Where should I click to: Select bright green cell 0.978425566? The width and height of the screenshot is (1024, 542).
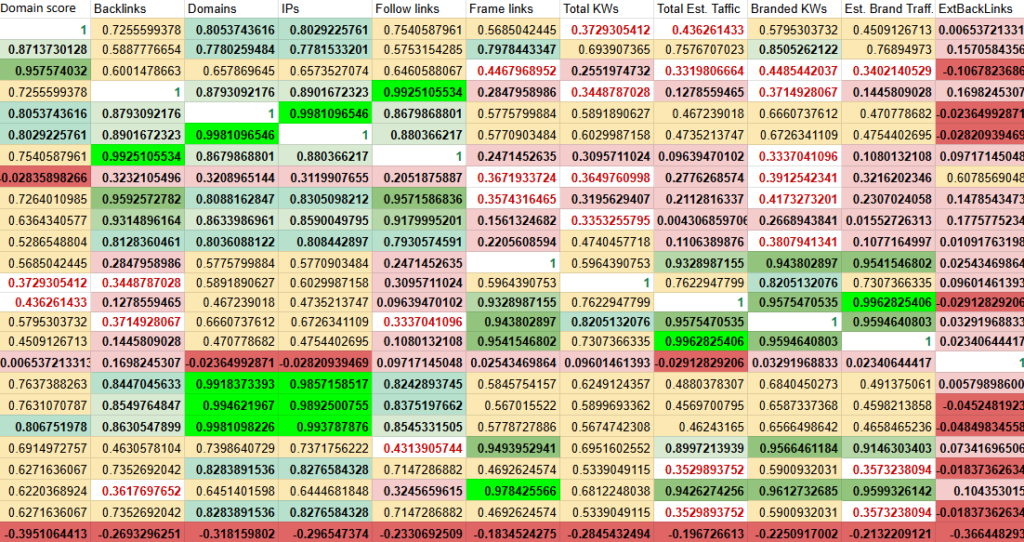coord(514,491)
